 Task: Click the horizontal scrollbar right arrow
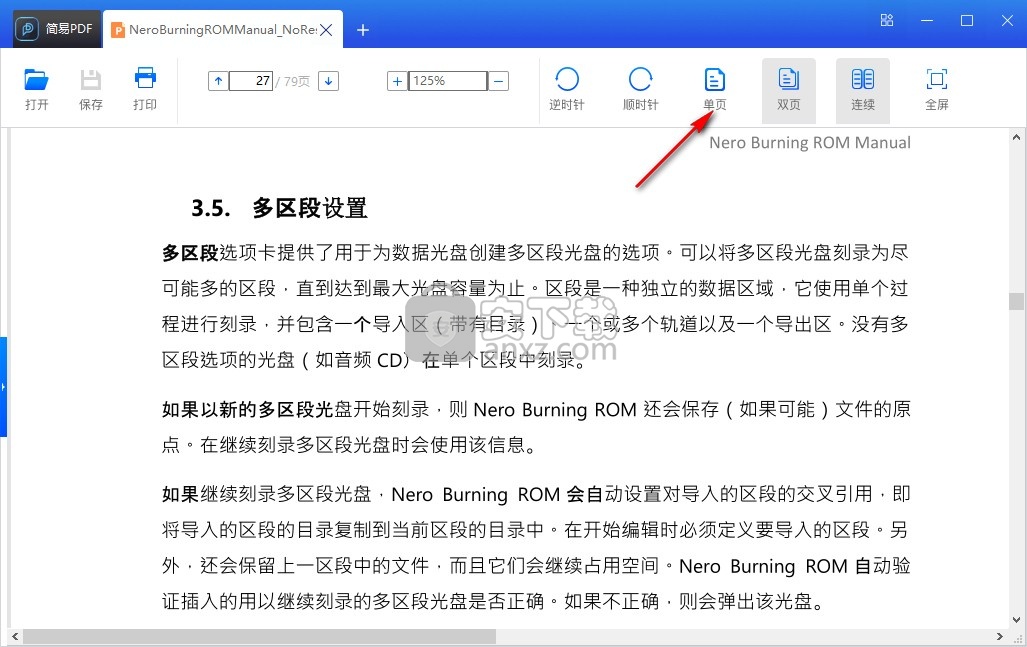click(x=999, y=637)
